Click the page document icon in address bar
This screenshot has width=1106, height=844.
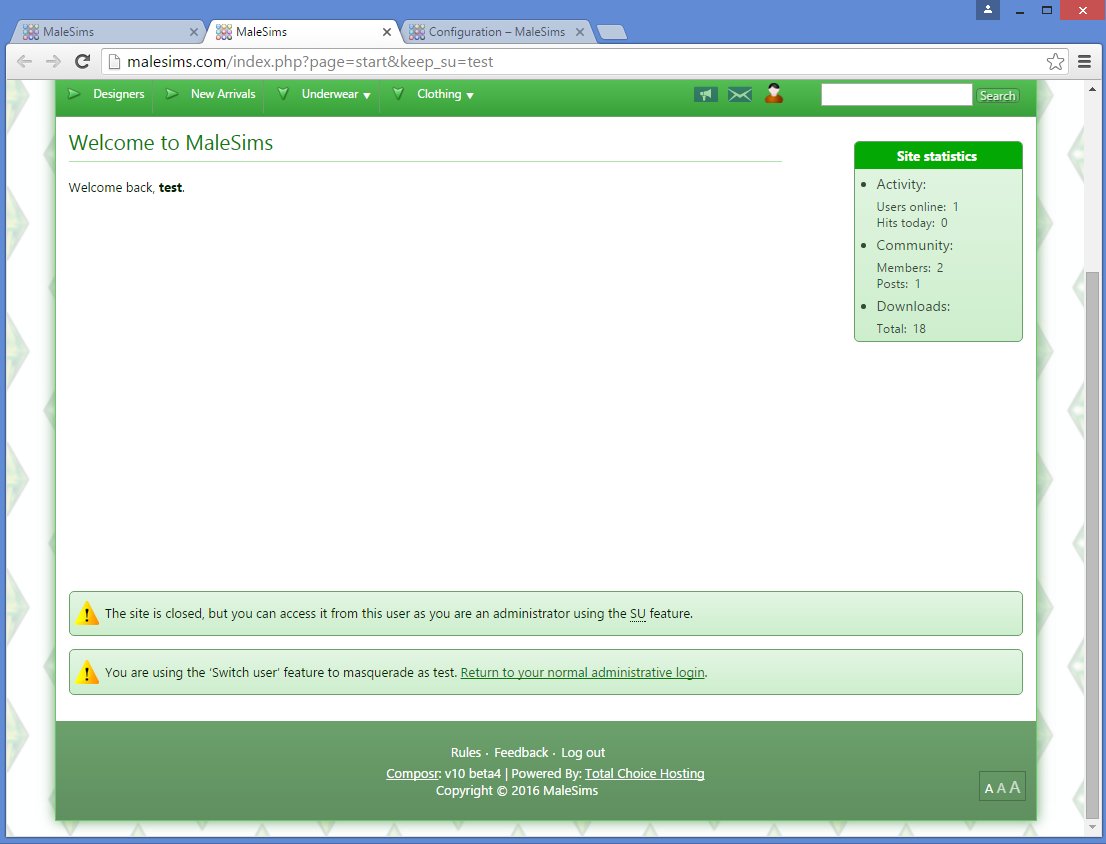click(x=114, y=61)
